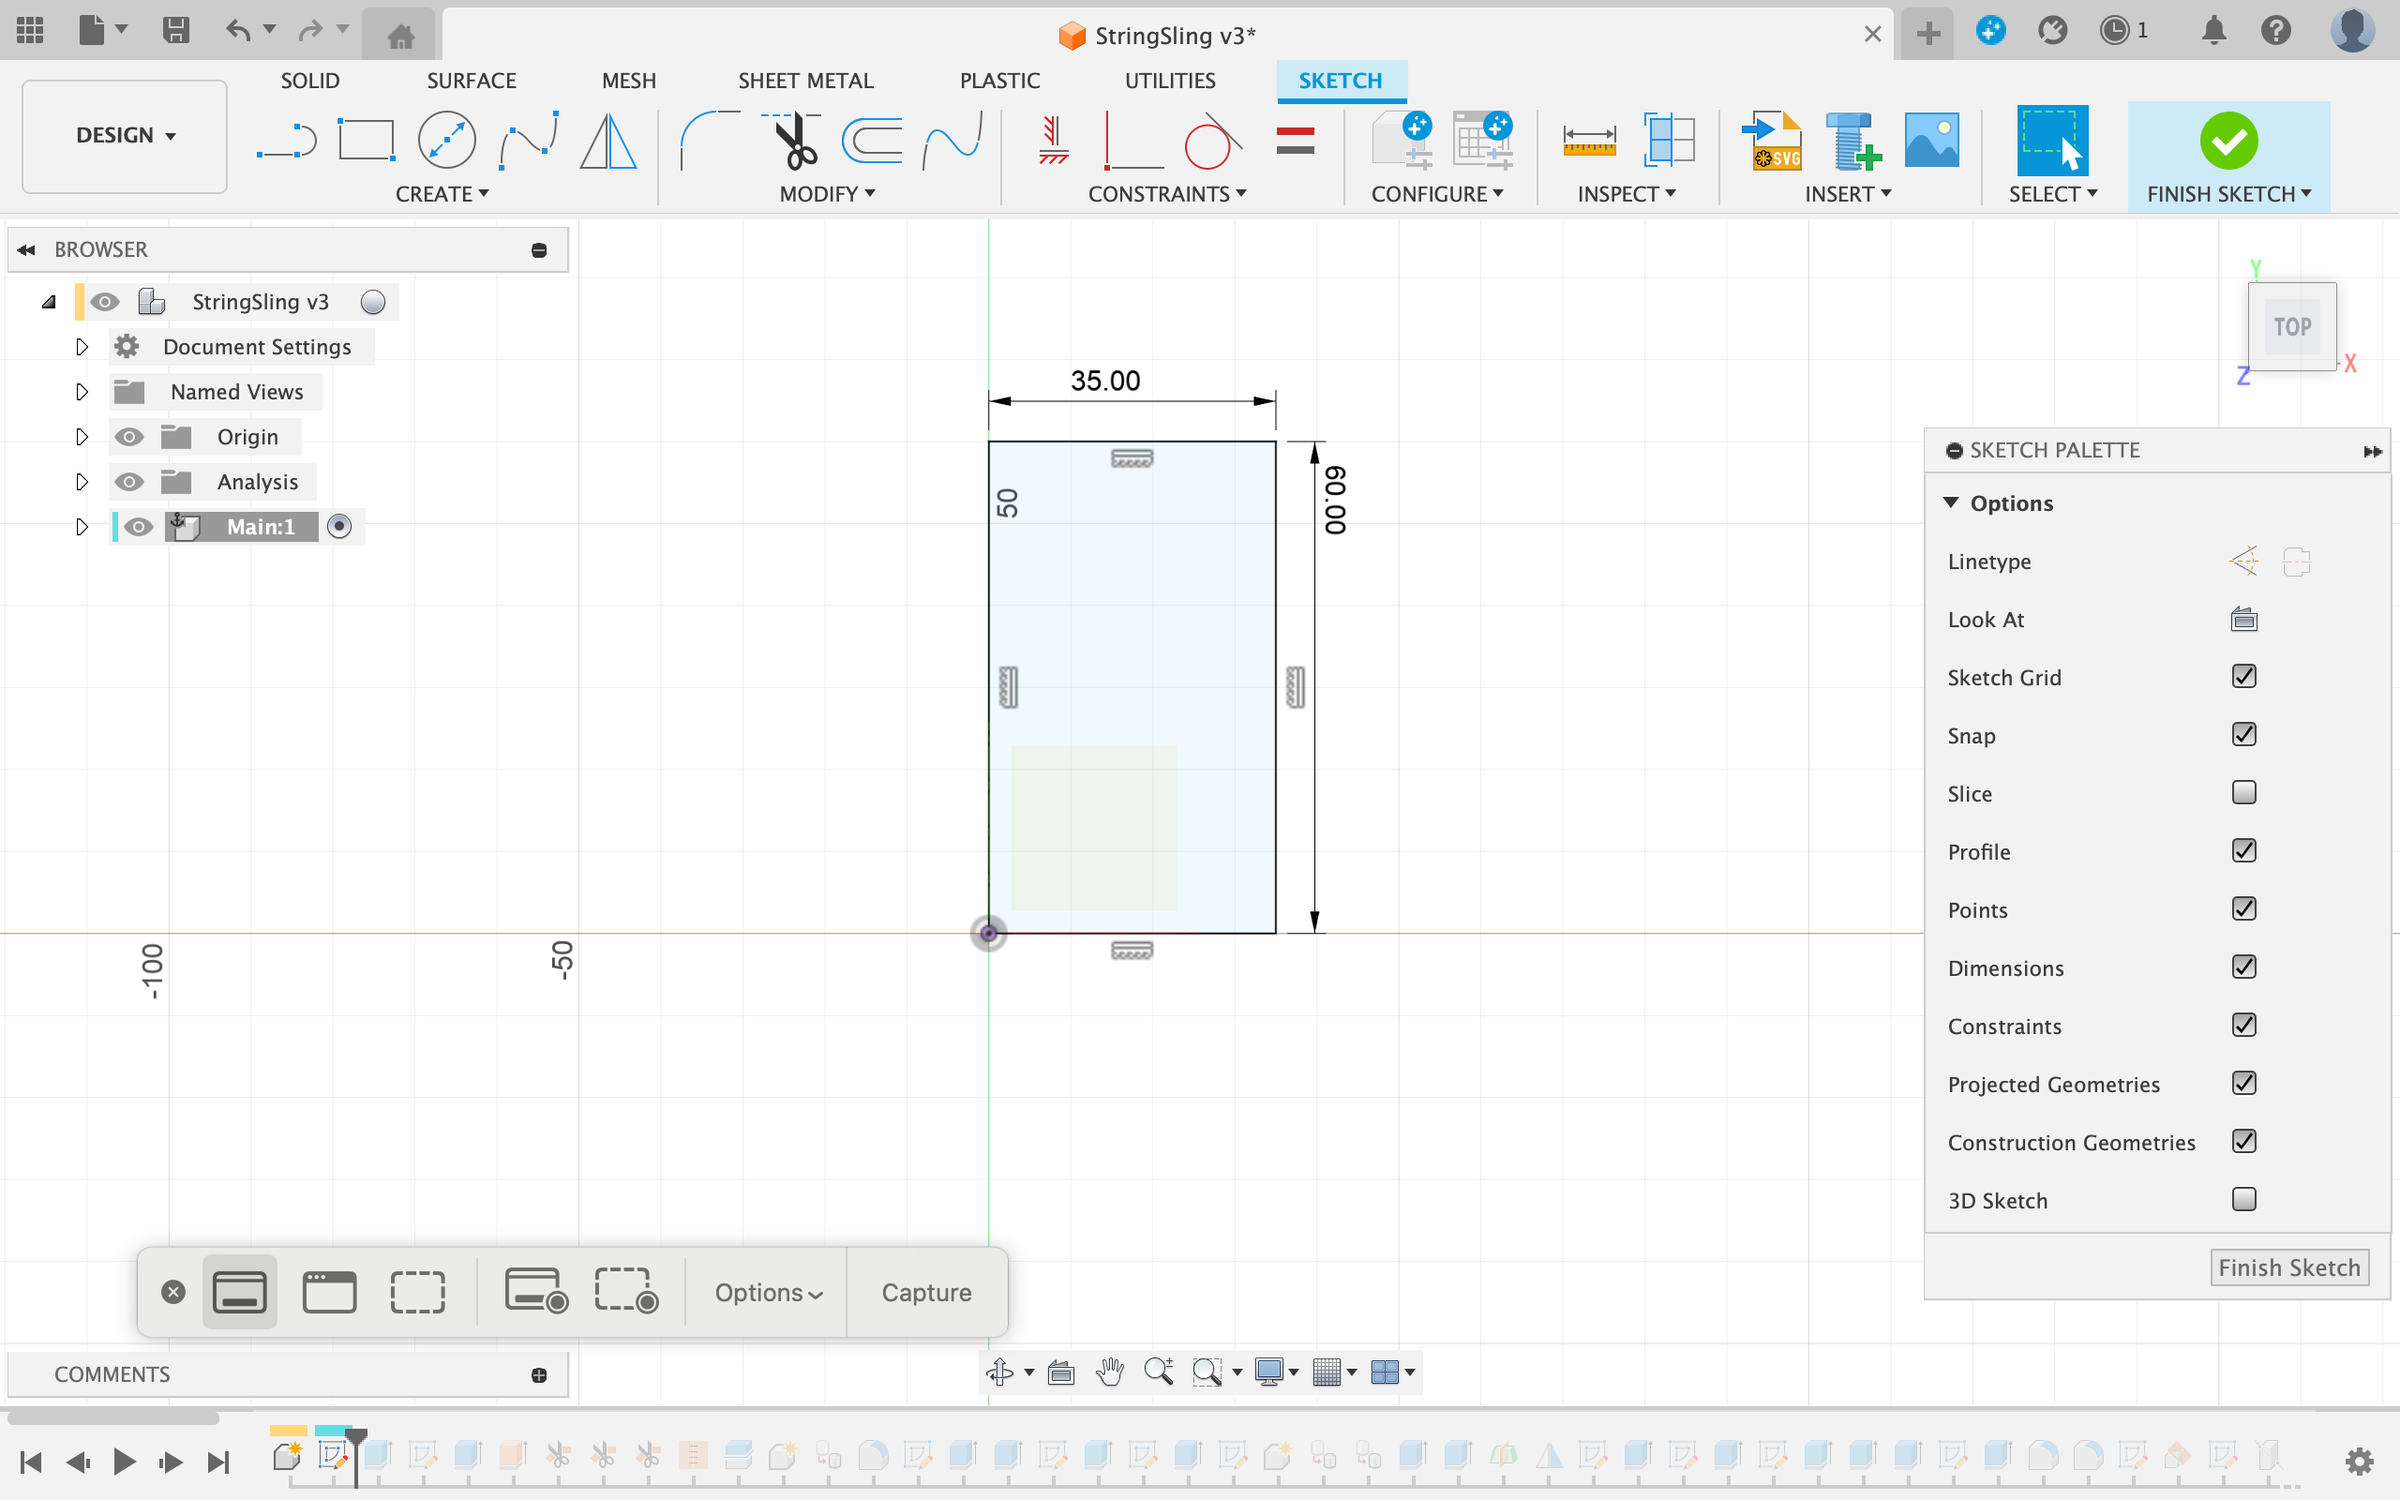The image size is (2400, 1500).
Task: Click the Look At icon in Sketch Palette
Action: [2243, 620]
